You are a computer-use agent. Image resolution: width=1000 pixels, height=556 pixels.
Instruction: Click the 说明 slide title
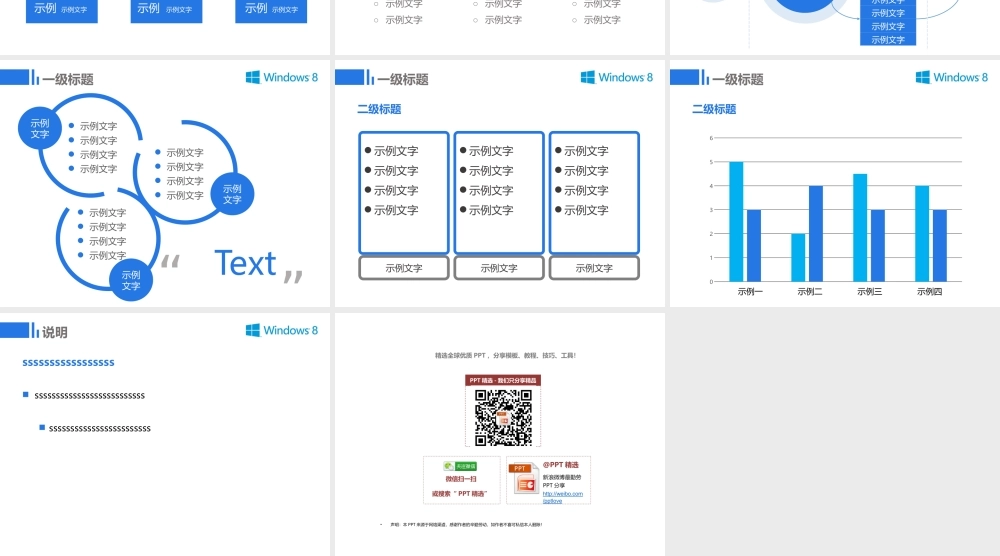coord(55,332)
